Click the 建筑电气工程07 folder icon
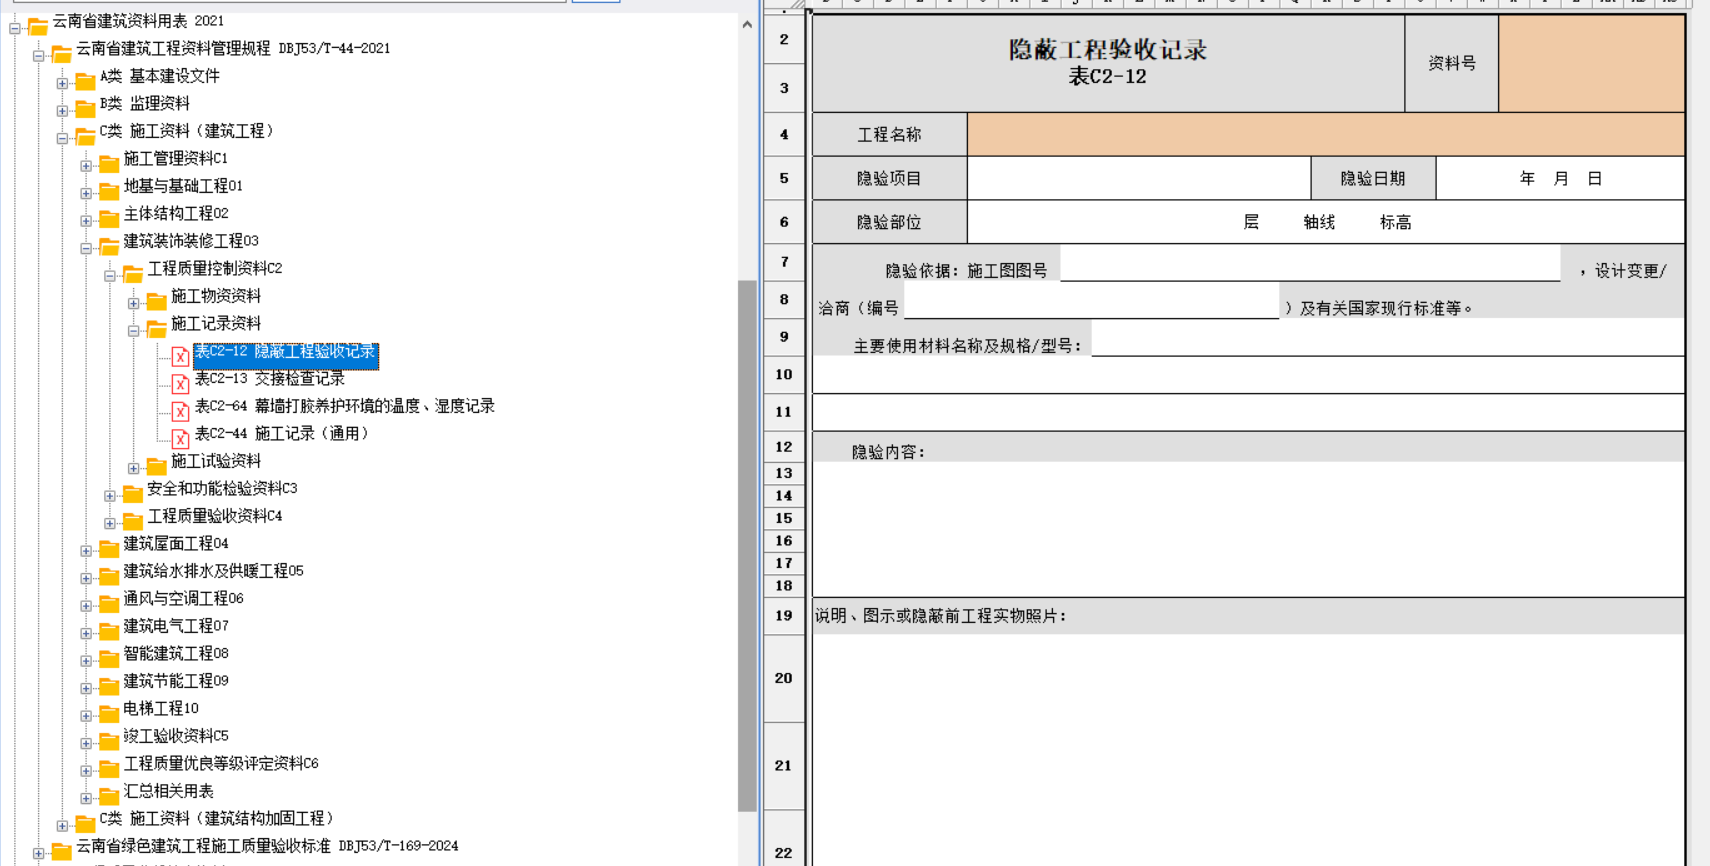1710x866 pixels. click(109, 630)
